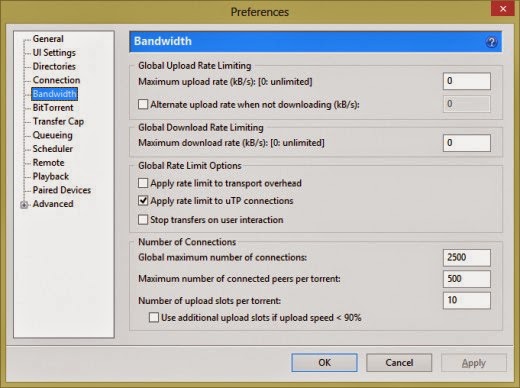Image resolution: width=520 pixels, height=388 pixels.
Task: Expand the Advanced tree node
Action: point(24,205)
